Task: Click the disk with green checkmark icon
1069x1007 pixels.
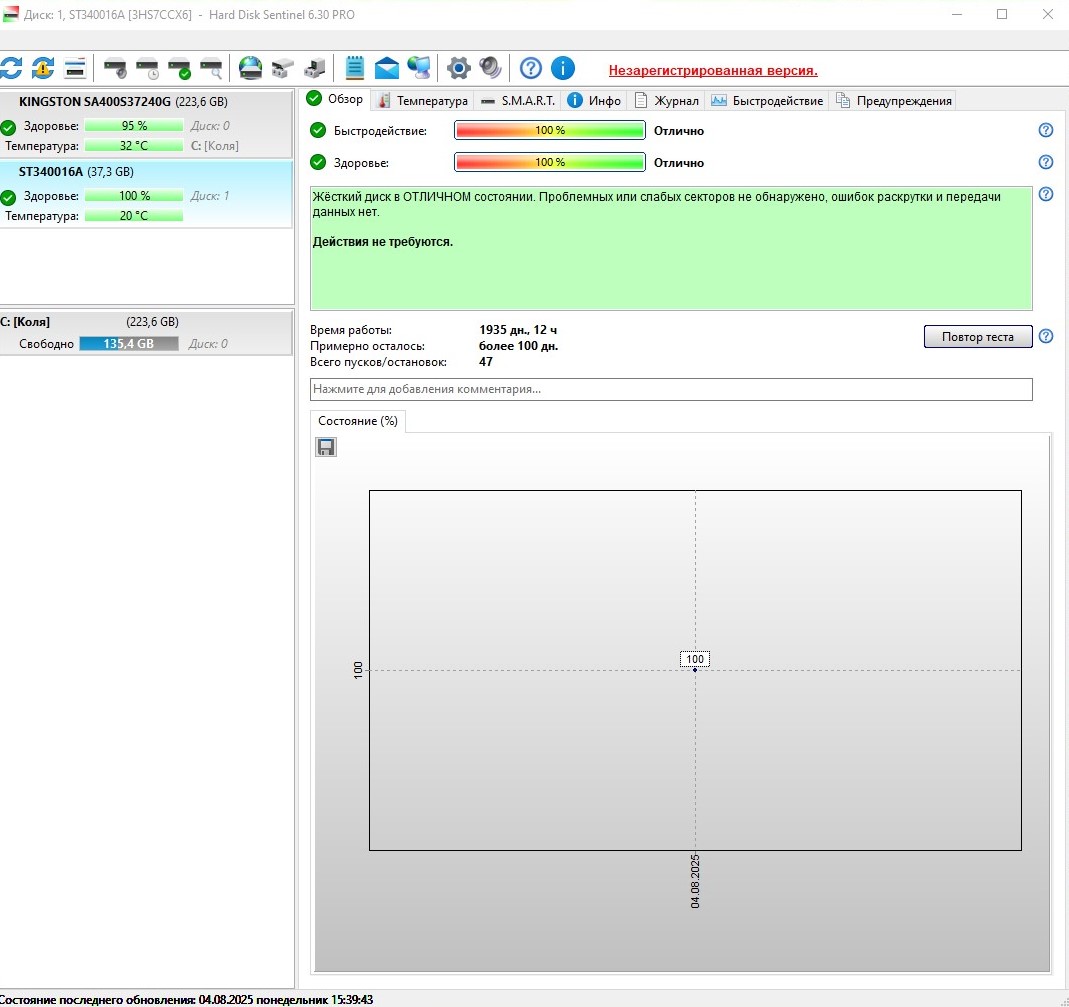Action: coord(179,68)
